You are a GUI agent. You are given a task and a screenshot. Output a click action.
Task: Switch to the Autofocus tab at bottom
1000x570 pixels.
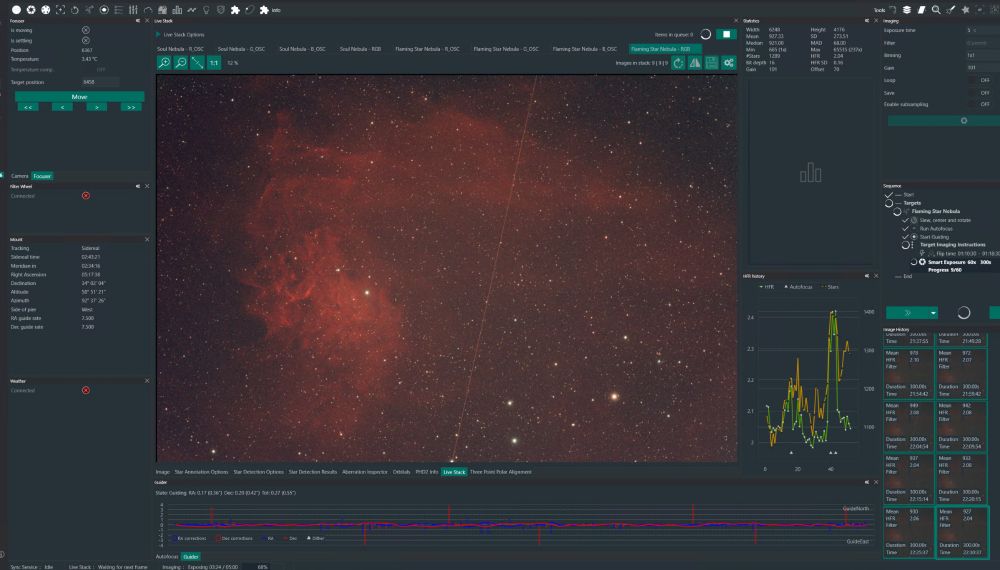pos(167,557)
